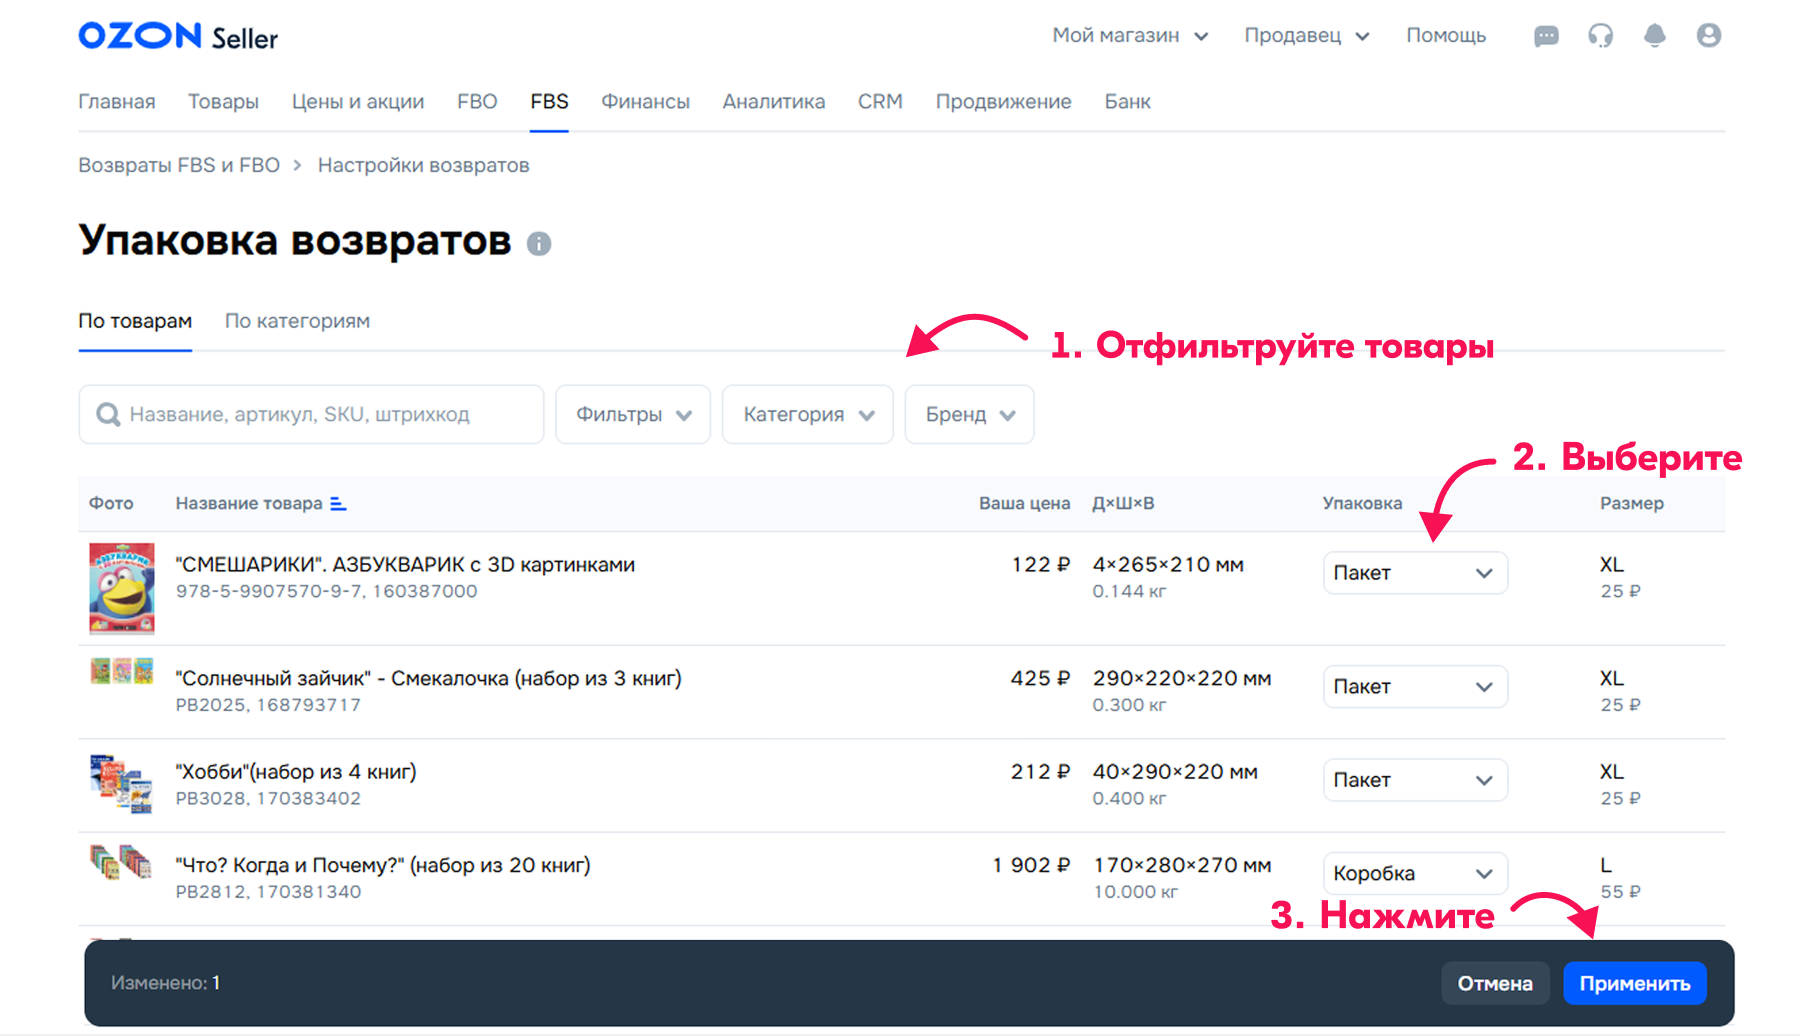Screen dimensions: 1800x1036
Task: Click the info icon next to Упаковка возвратов
Action: (x=539, y=244)
